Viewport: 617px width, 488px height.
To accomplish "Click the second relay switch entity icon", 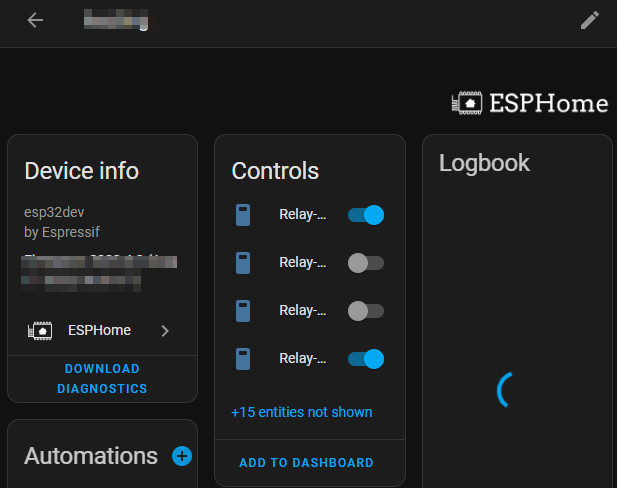I will 242,263.
